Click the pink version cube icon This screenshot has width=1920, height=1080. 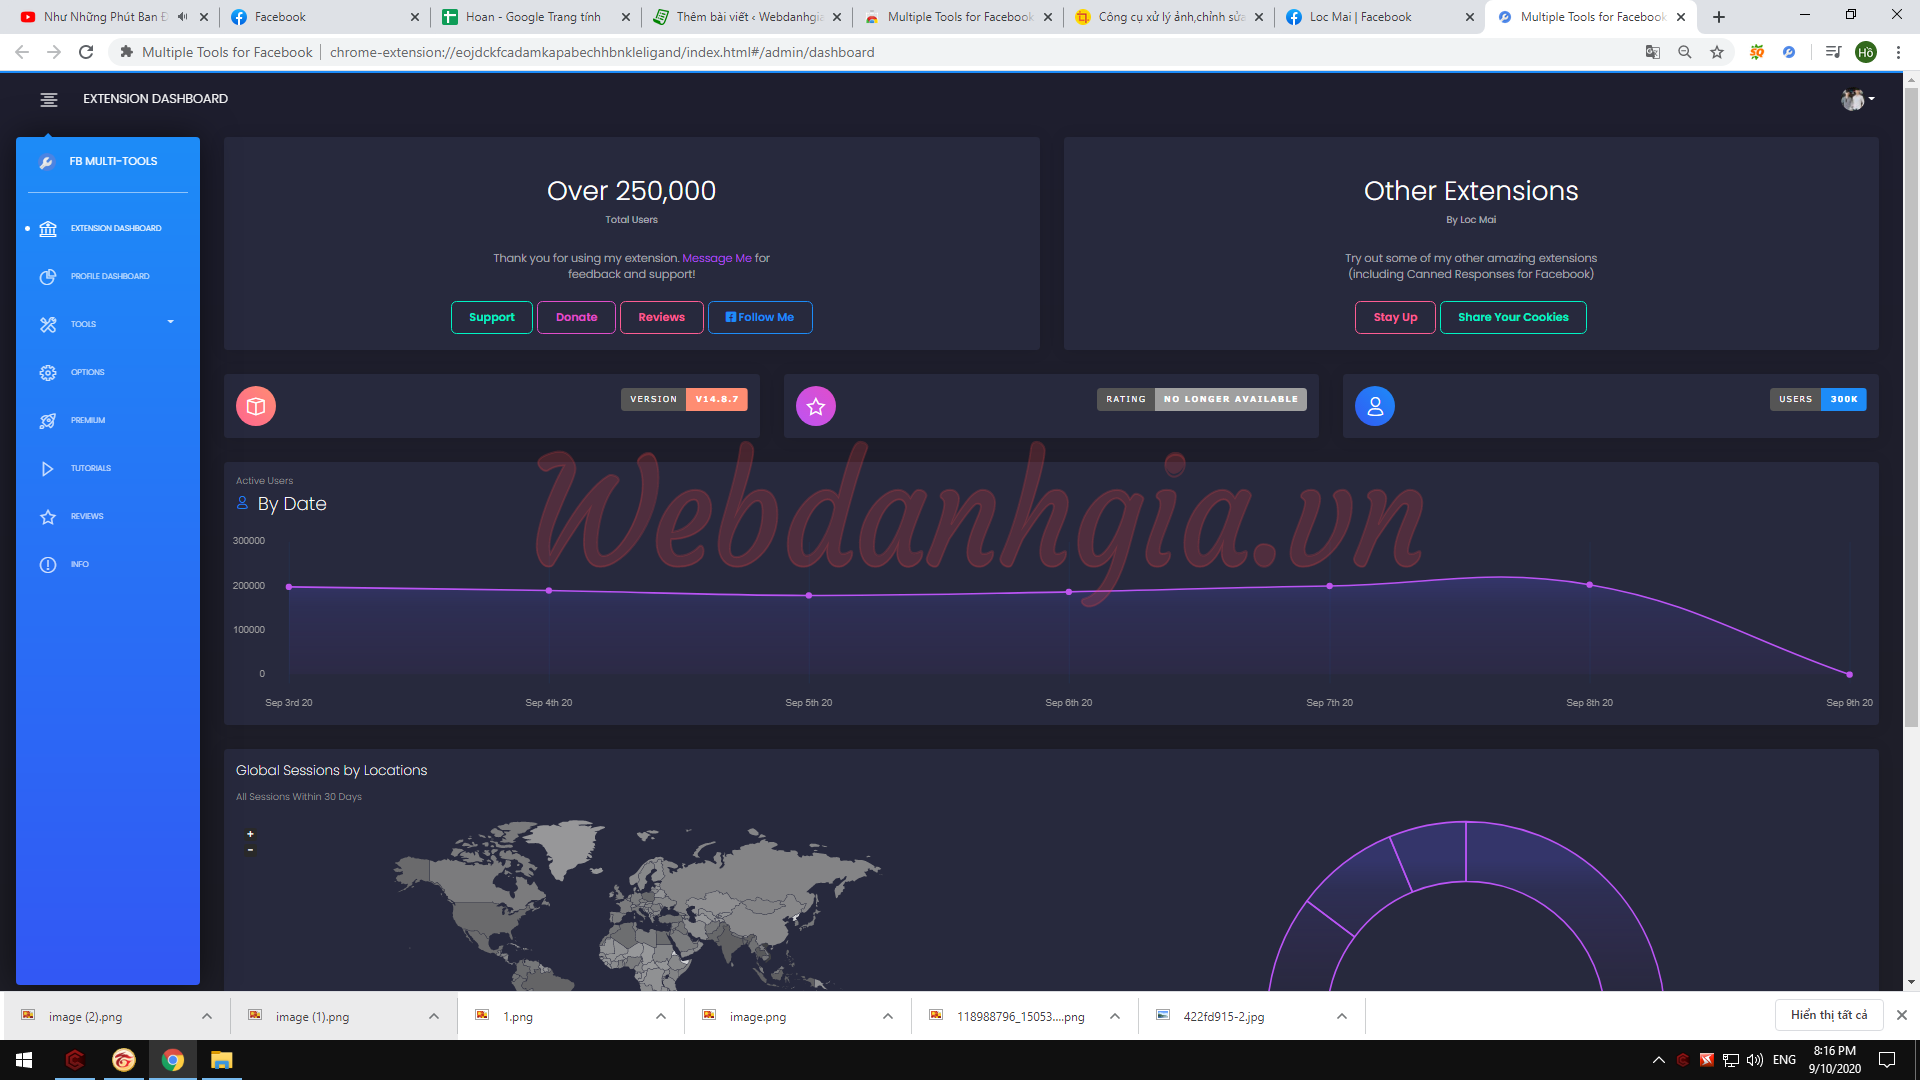255,406
